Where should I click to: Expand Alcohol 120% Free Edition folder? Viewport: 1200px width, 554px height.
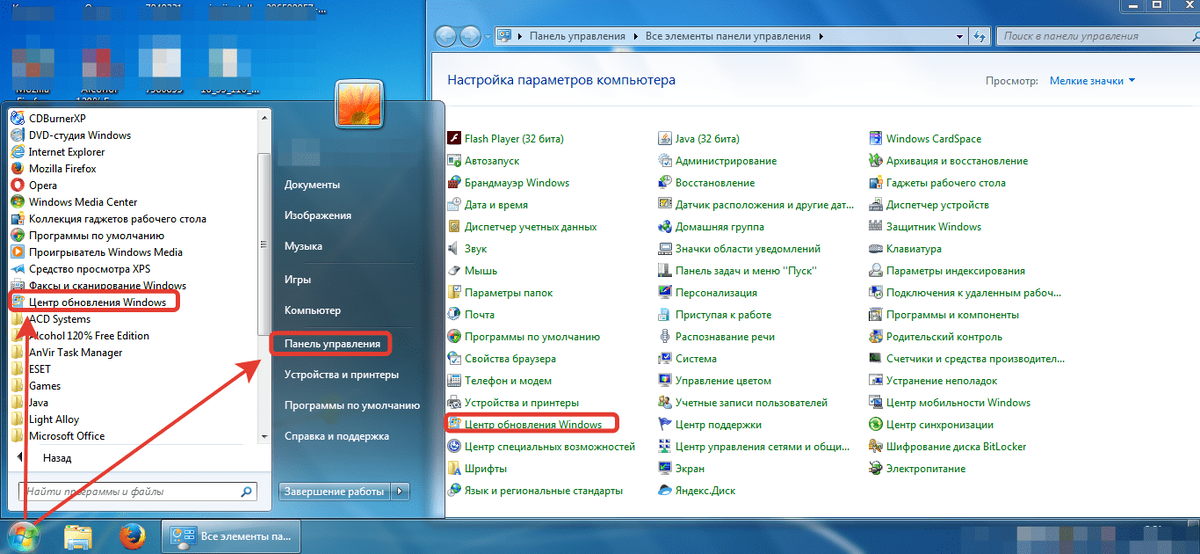pyautogui.click(x=80, y=336)
